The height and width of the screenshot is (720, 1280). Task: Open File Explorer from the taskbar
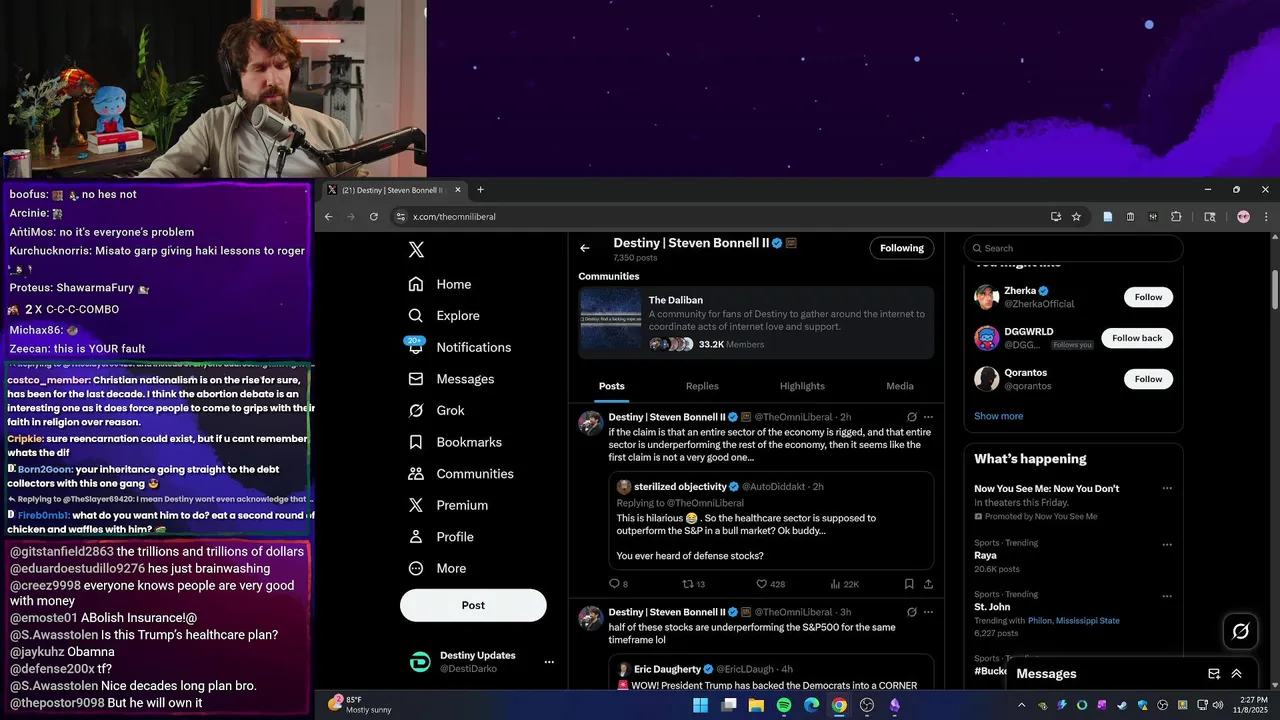click(756, 705)
